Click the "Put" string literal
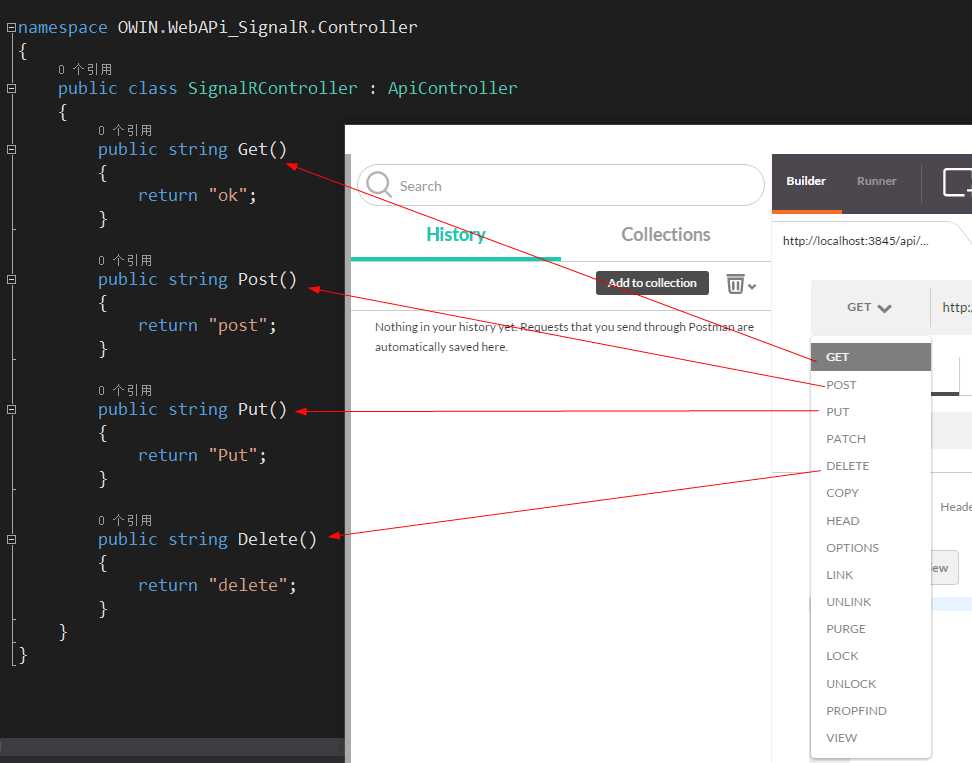972x763 pixels. [232, 456]
